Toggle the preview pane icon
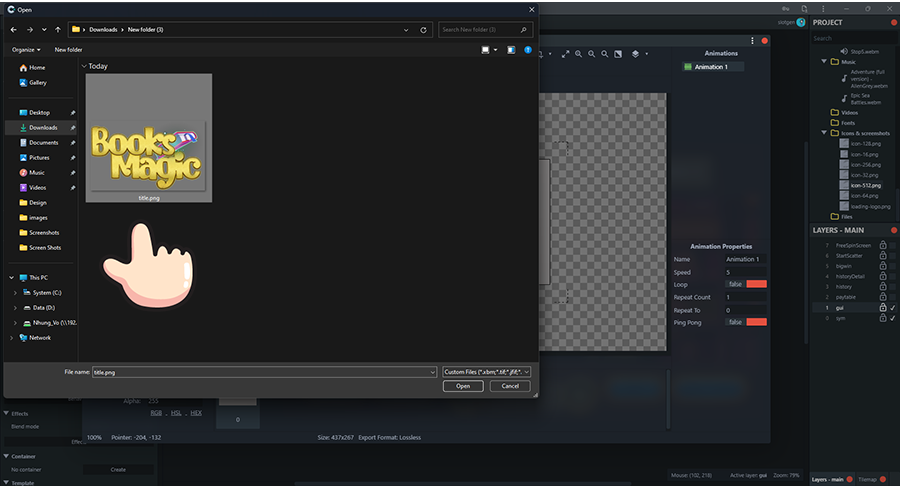The height and width of the screenshot is (488, 900). click(511, 50)
